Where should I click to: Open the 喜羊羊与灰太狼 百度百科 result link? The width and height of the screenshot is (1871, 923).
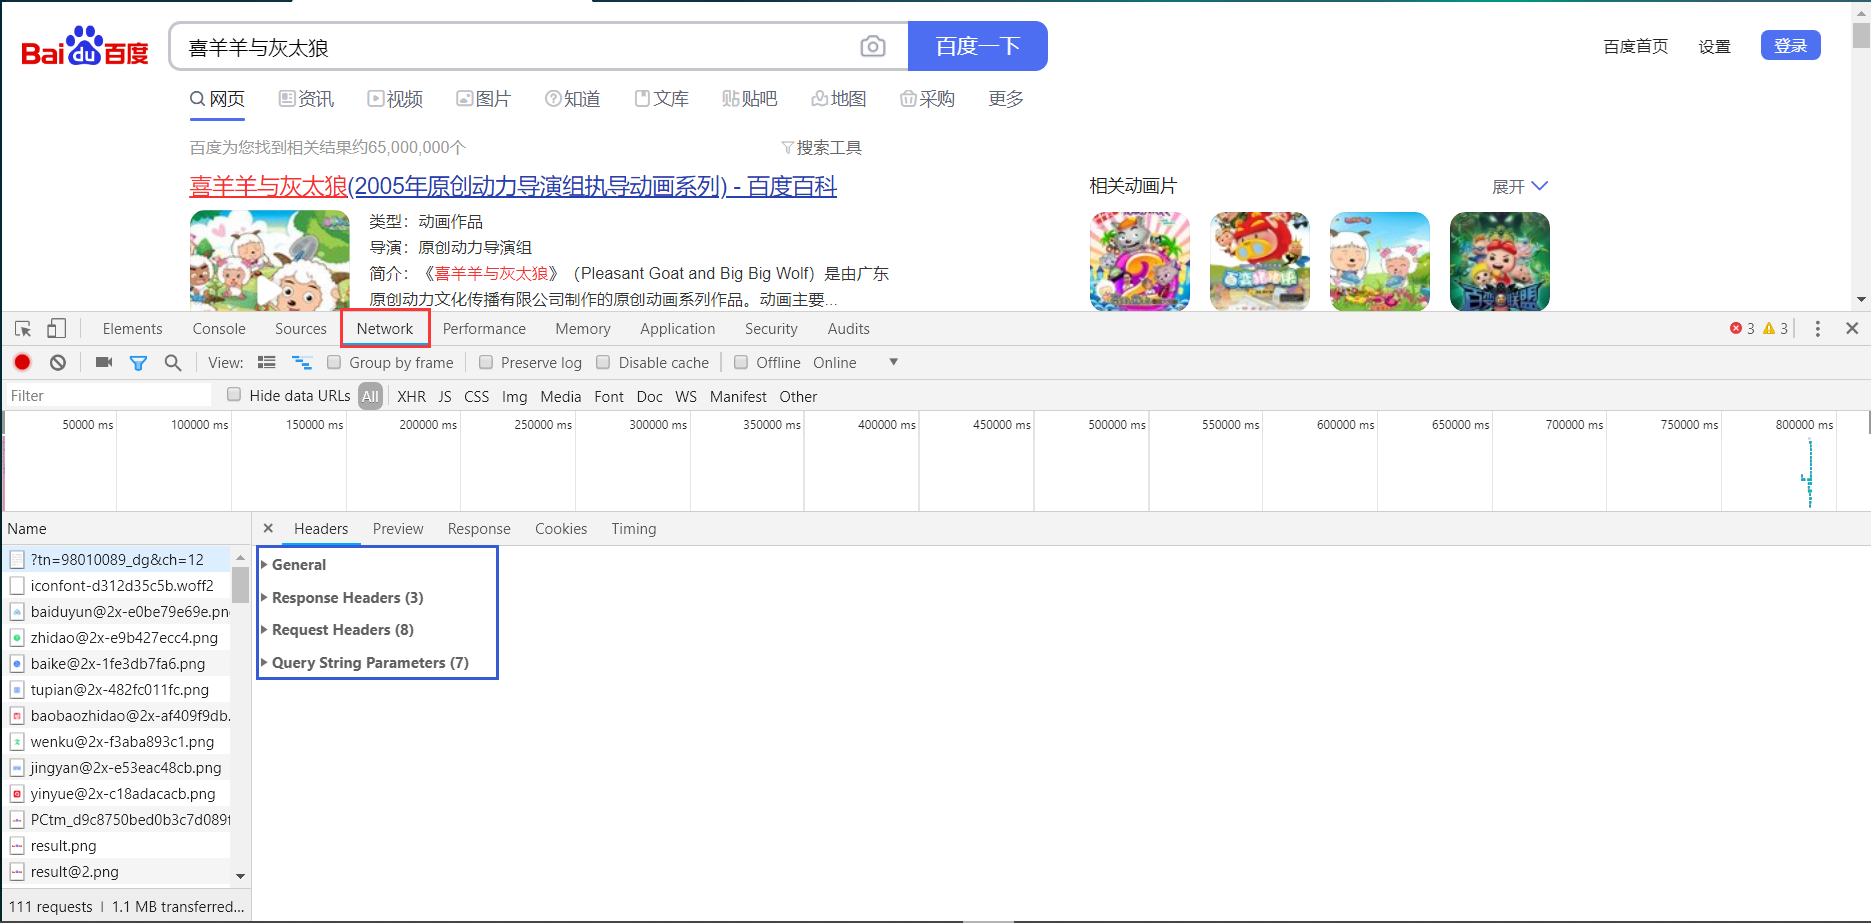click(x=513, y=186)
